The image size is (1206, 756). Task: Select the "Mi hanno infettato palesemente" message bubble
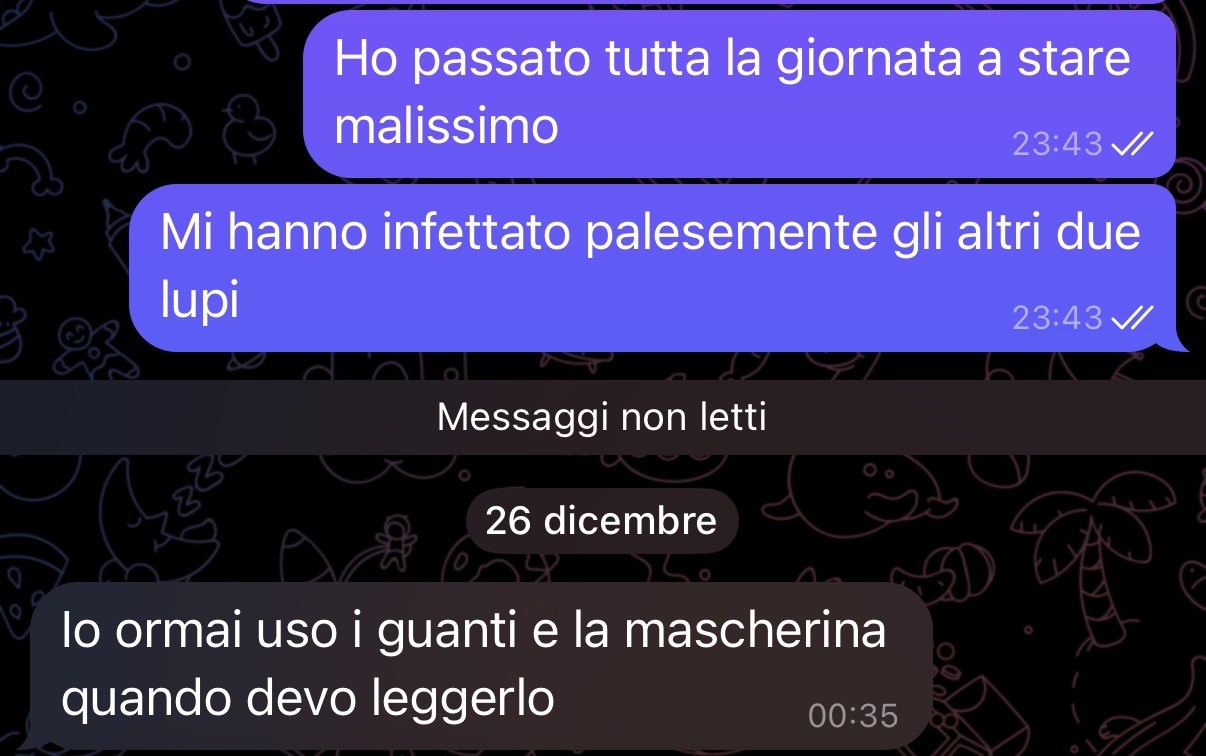click(653, 267)
